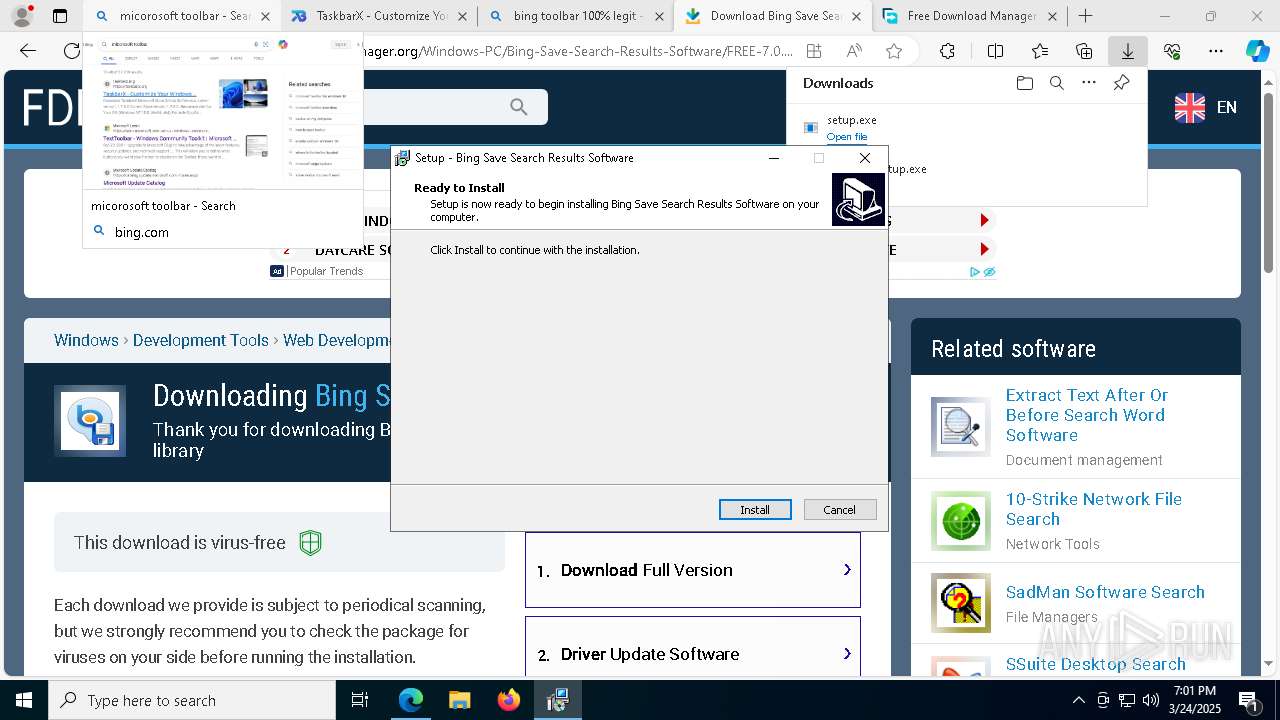The image size is (1280, 720).
Task: Open the Extensions puzzle icon
Action: click(947, 51)
